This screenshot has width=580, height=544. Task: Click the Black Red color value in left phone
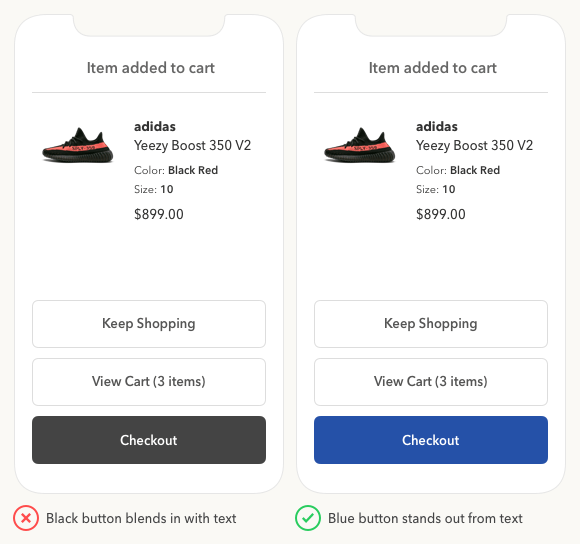pos(193,170)
